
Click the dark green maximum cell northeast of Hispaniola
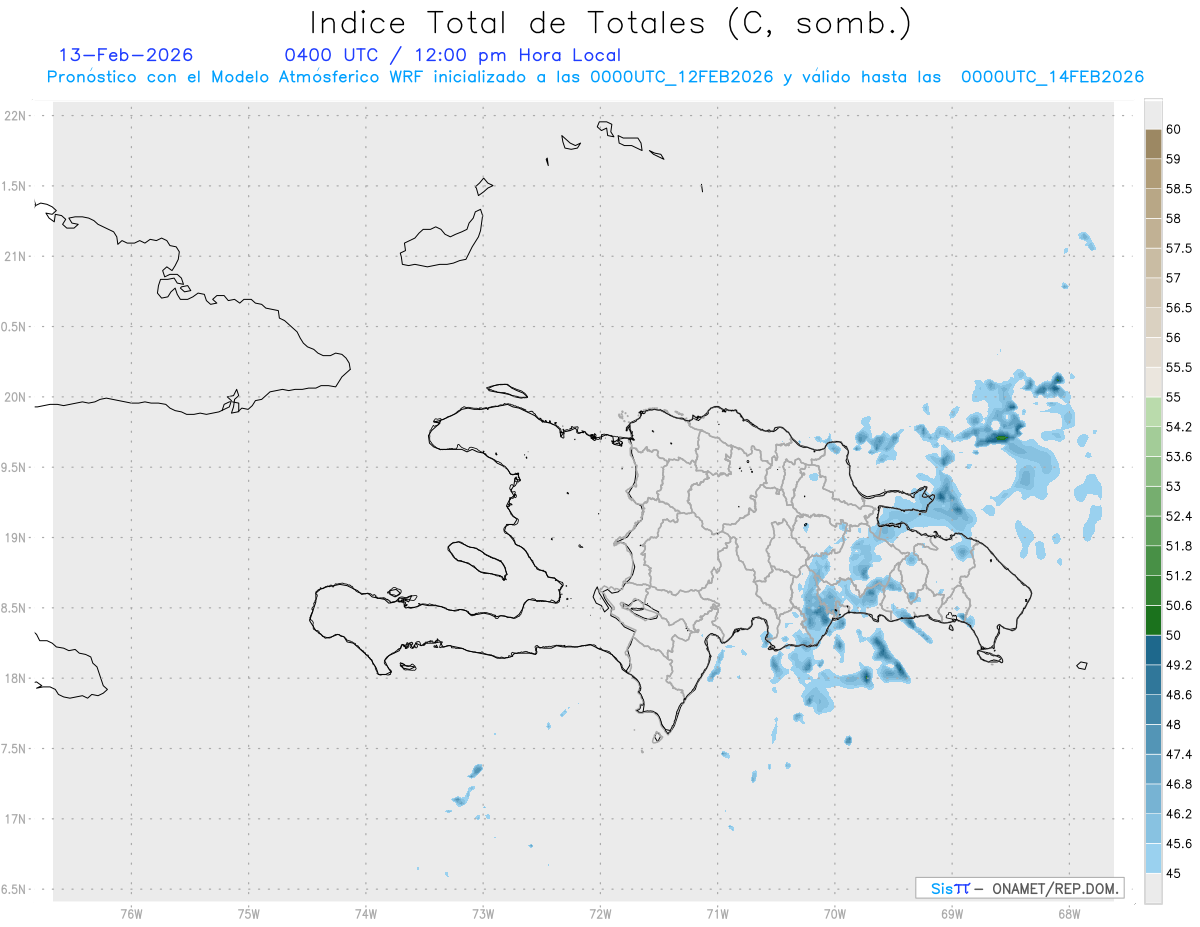coord(1000,437)
